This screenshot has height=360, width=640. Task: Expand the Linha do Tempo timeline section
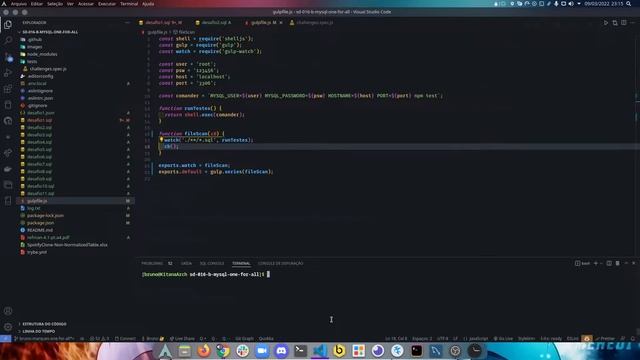coord(38,331)
